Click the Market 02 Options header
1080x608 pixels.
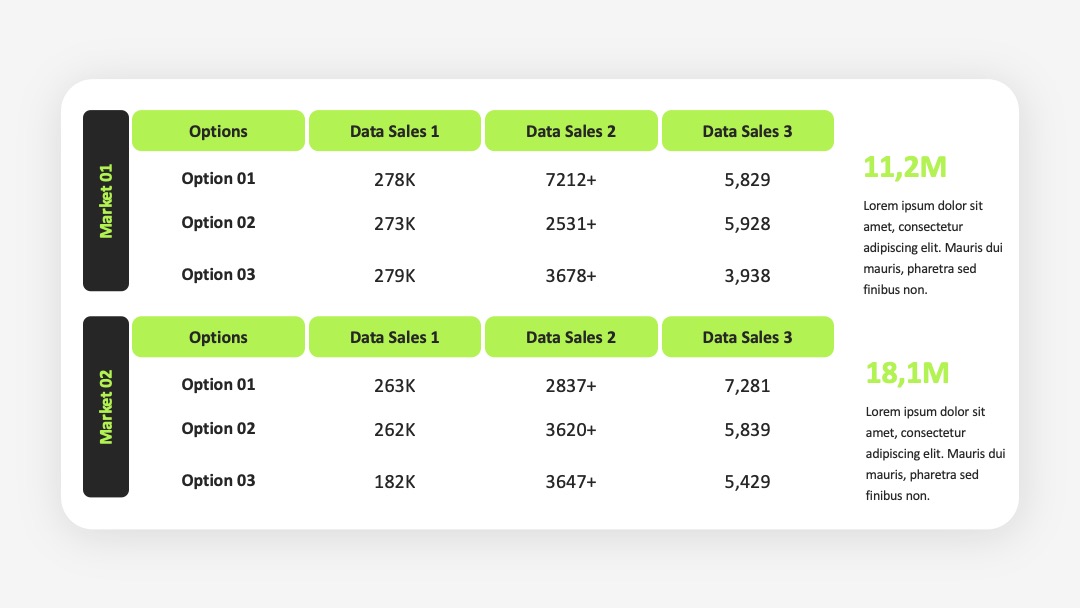(x=218, y=337)
